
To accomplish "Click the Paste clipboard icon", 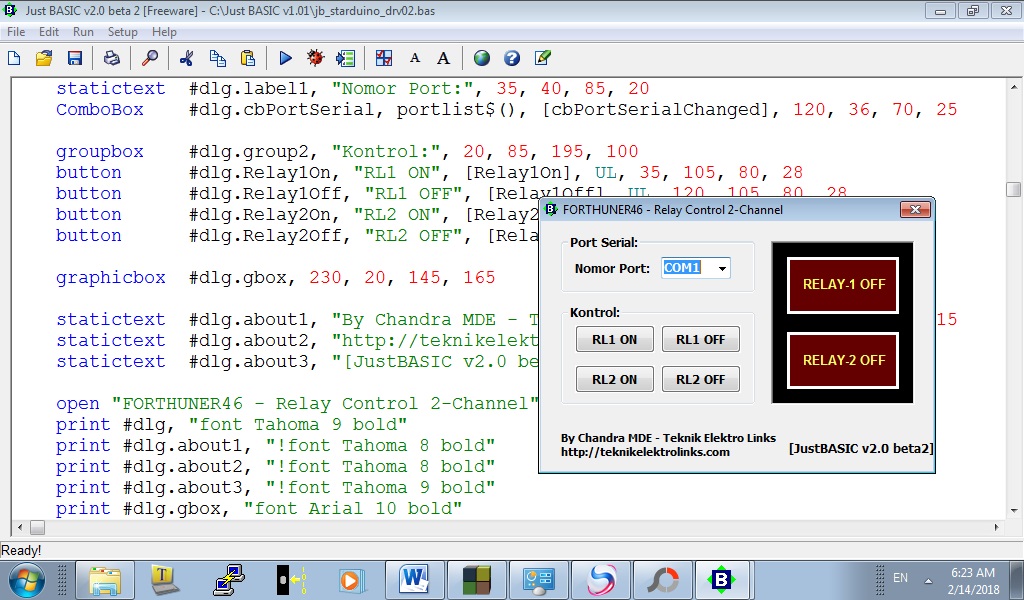I will [x=248, y=58].
